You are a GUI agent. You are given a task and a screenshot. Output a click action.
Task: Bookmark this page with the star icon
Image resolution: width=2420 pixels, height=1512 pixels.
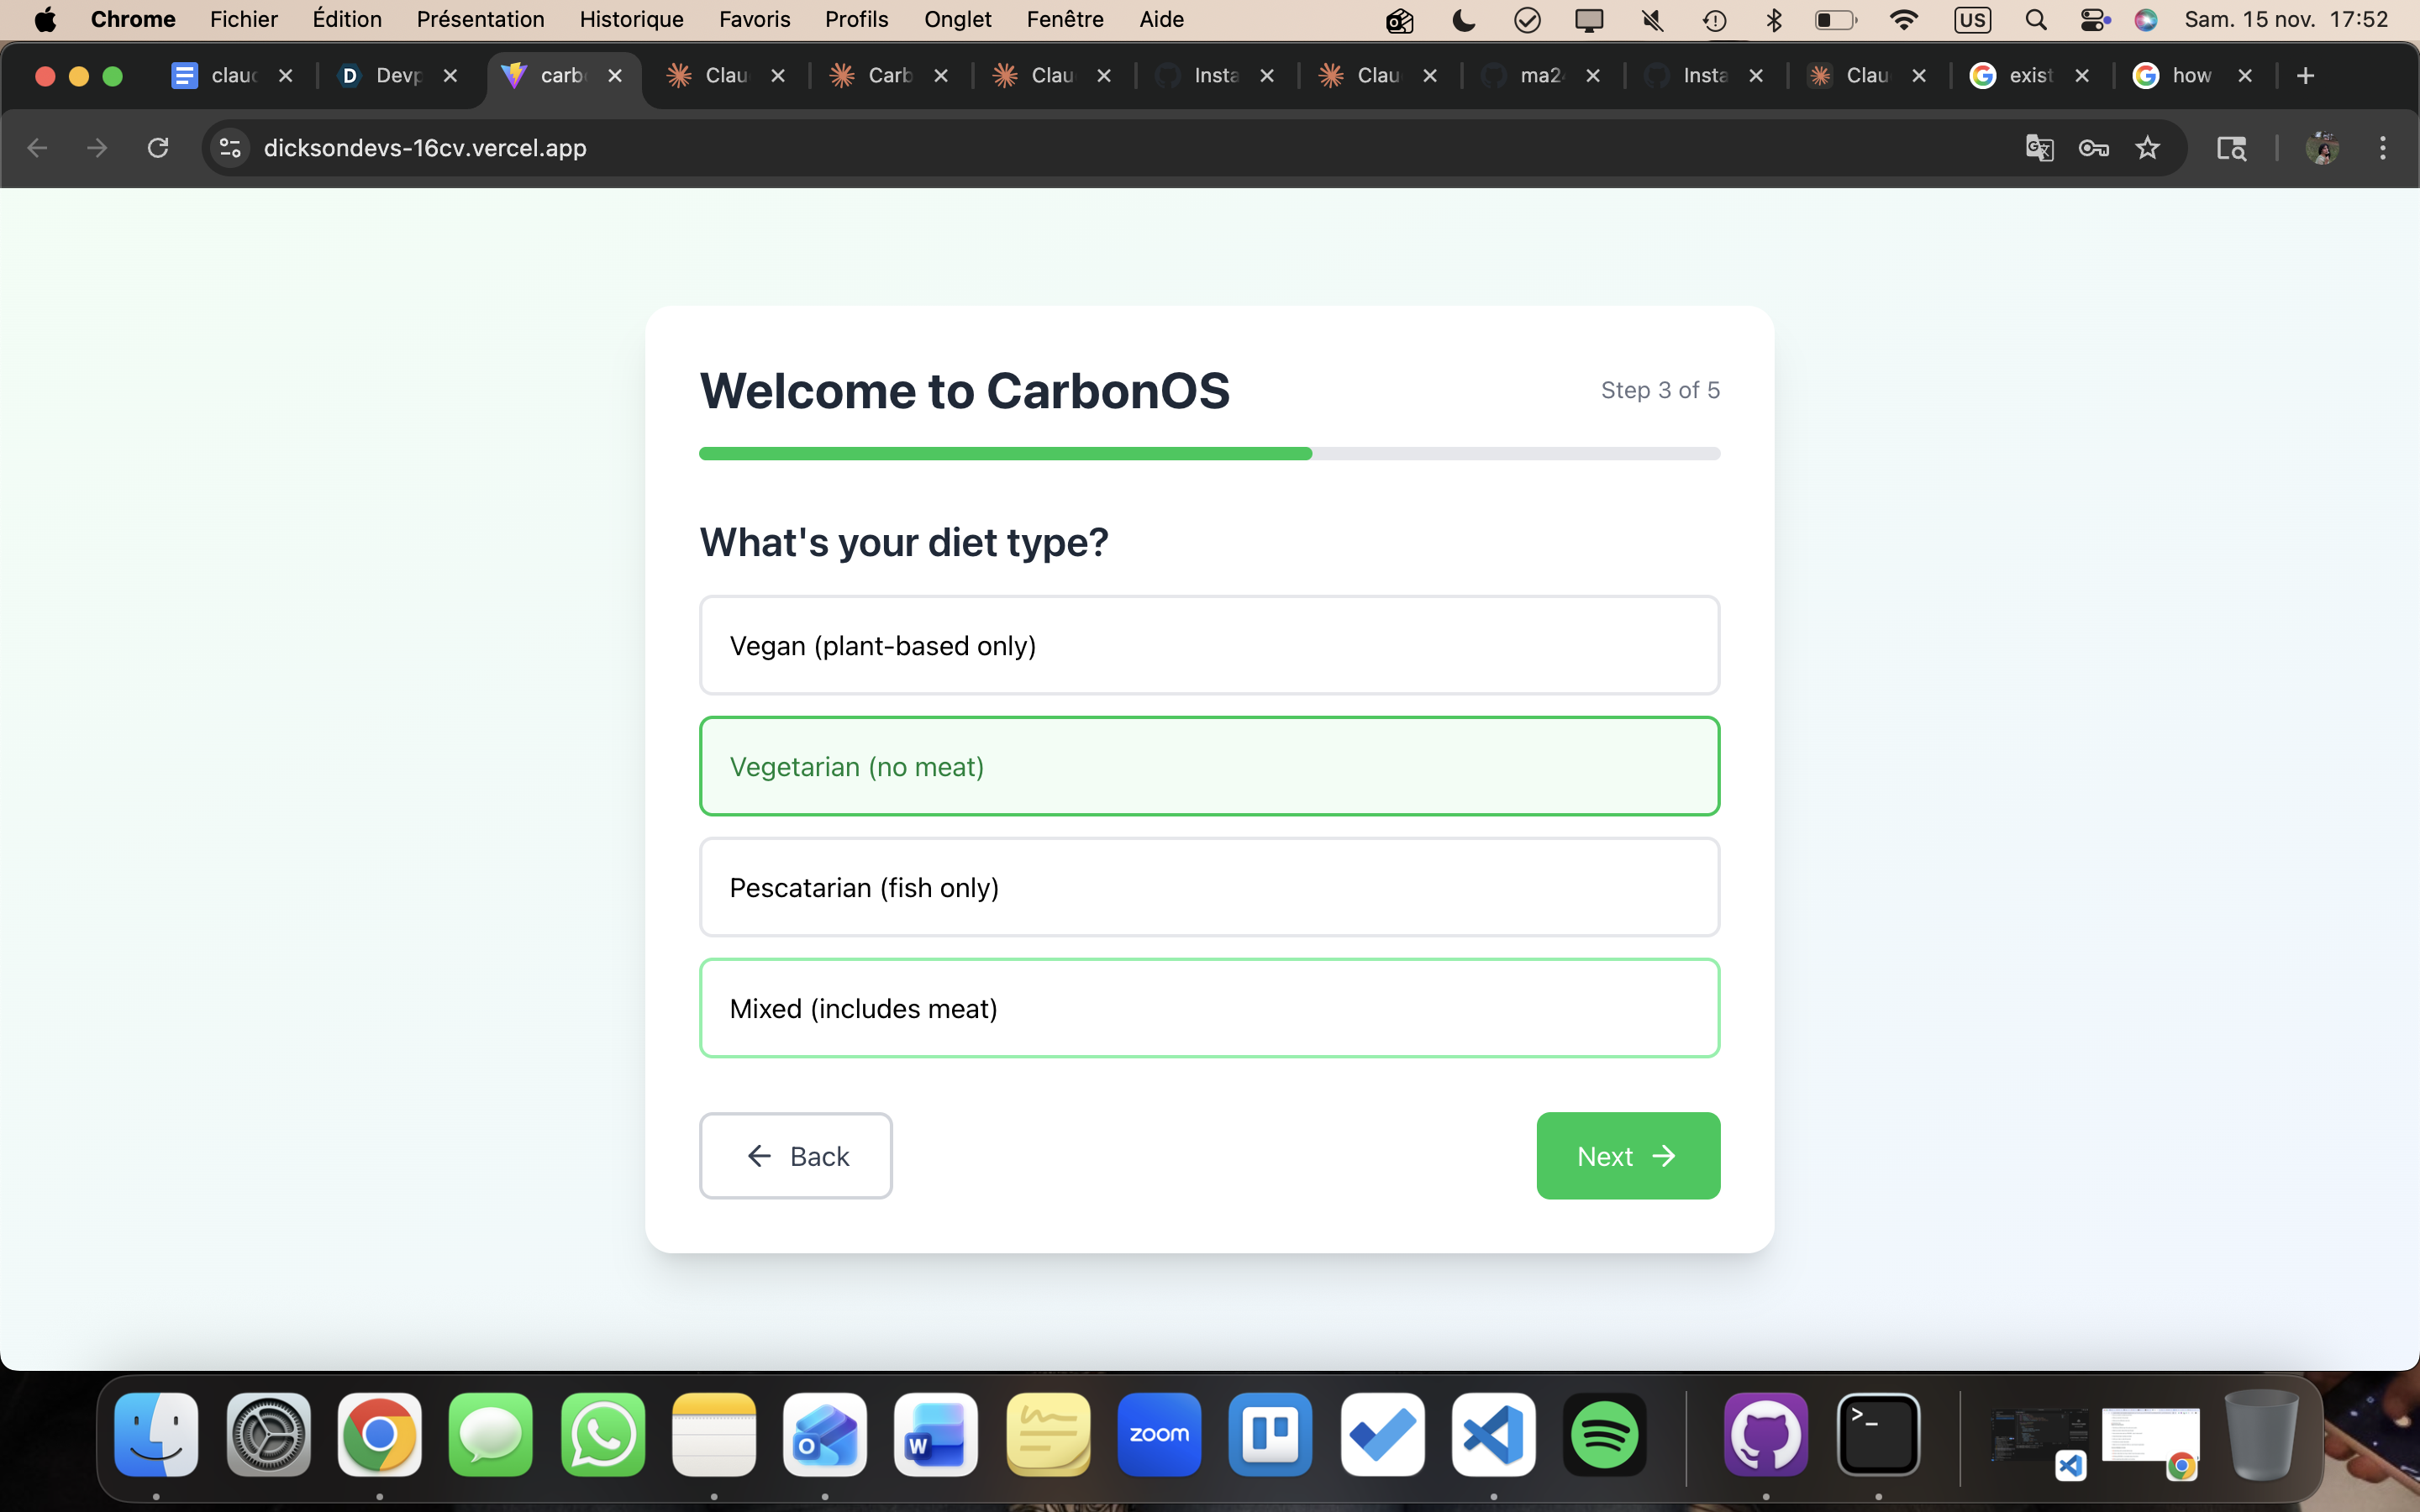2147,148
